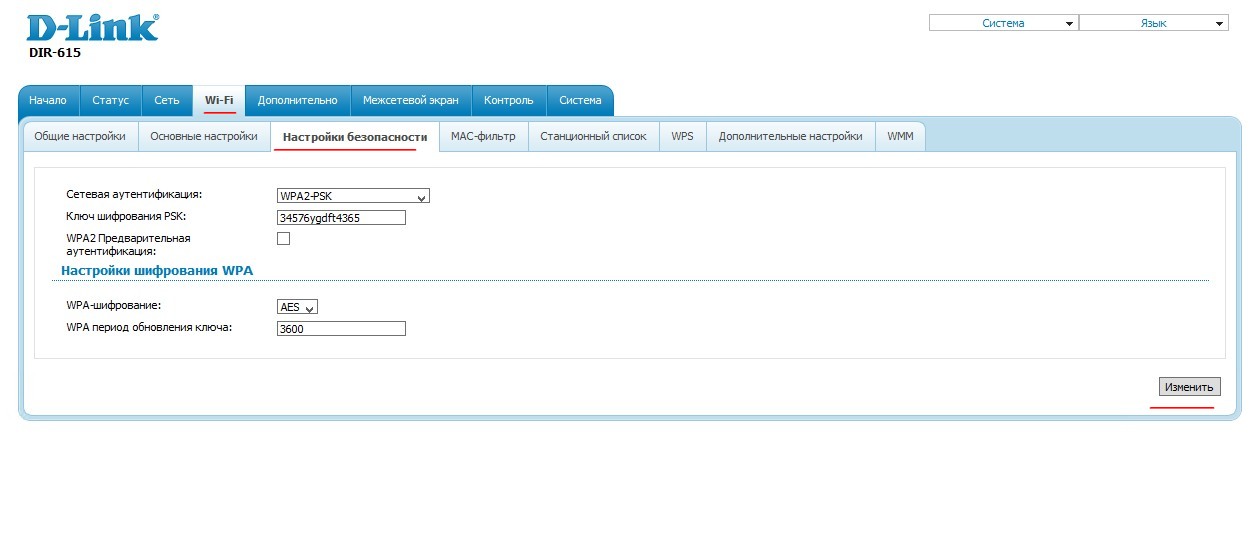
Task: Click the Настройки шифрования WPA heading
Action: point(157,270)
